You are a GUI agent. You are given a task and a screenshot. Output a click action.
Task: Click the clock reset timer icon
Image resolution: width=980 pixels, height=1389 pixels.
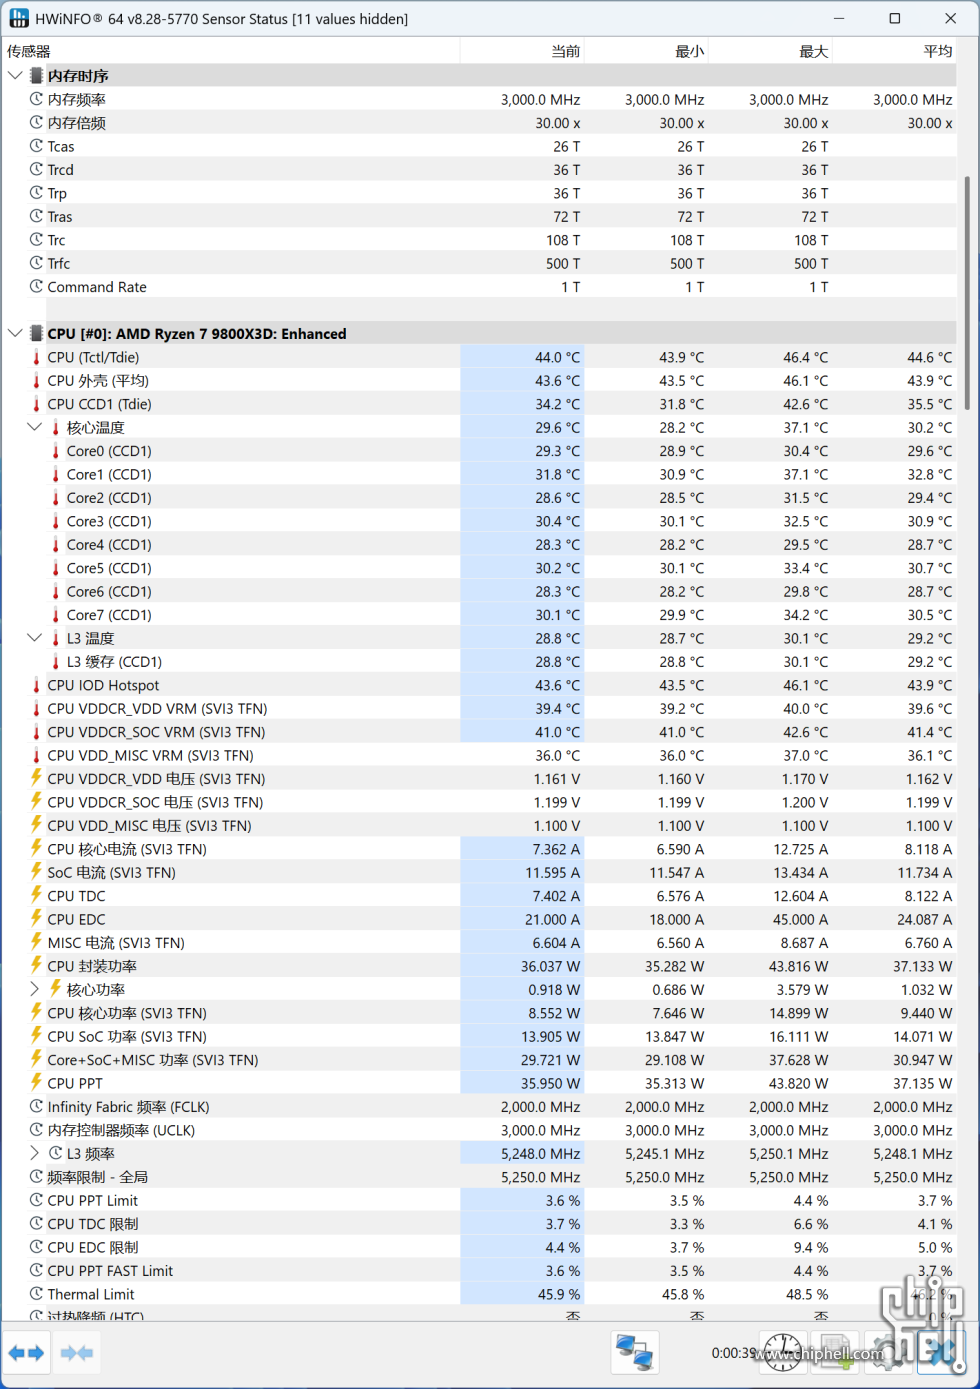(781, 1353)
